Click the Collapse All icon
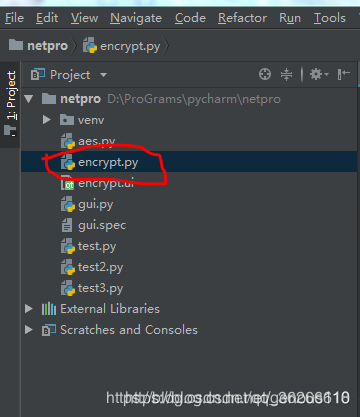 click(286, 74)
